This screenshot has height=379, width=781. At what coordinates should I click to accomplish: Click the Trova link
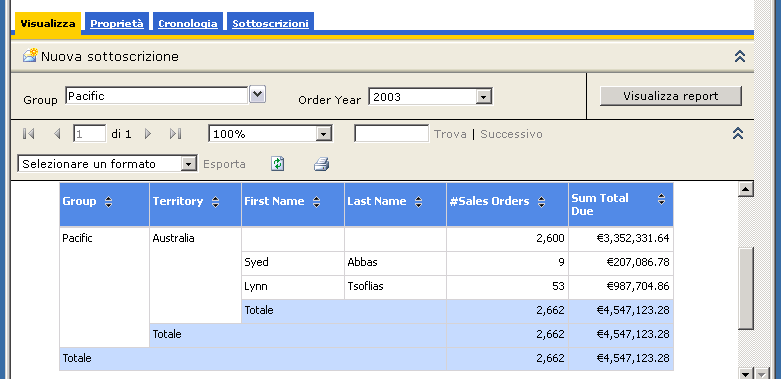[x=450, y=134]
